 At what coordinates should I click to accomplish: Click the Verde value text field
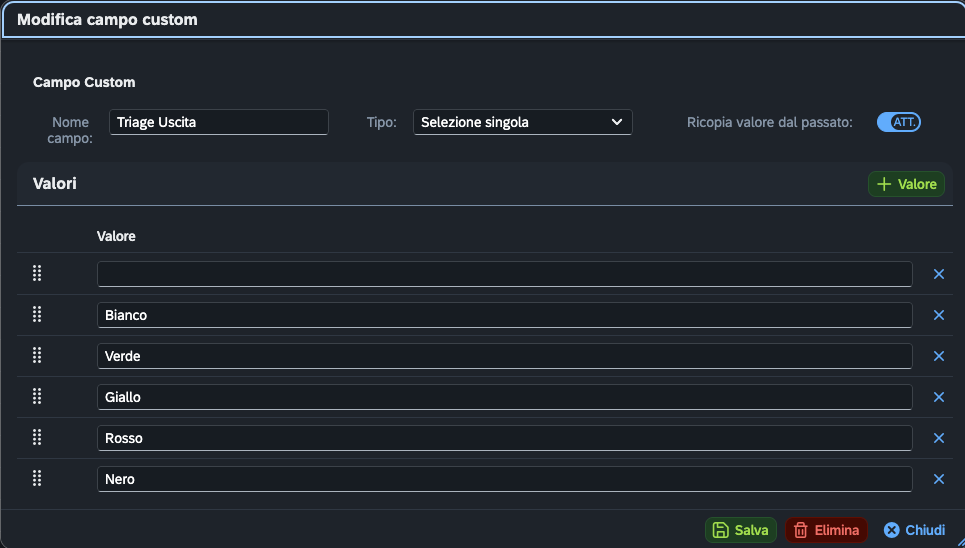(505, 356)
